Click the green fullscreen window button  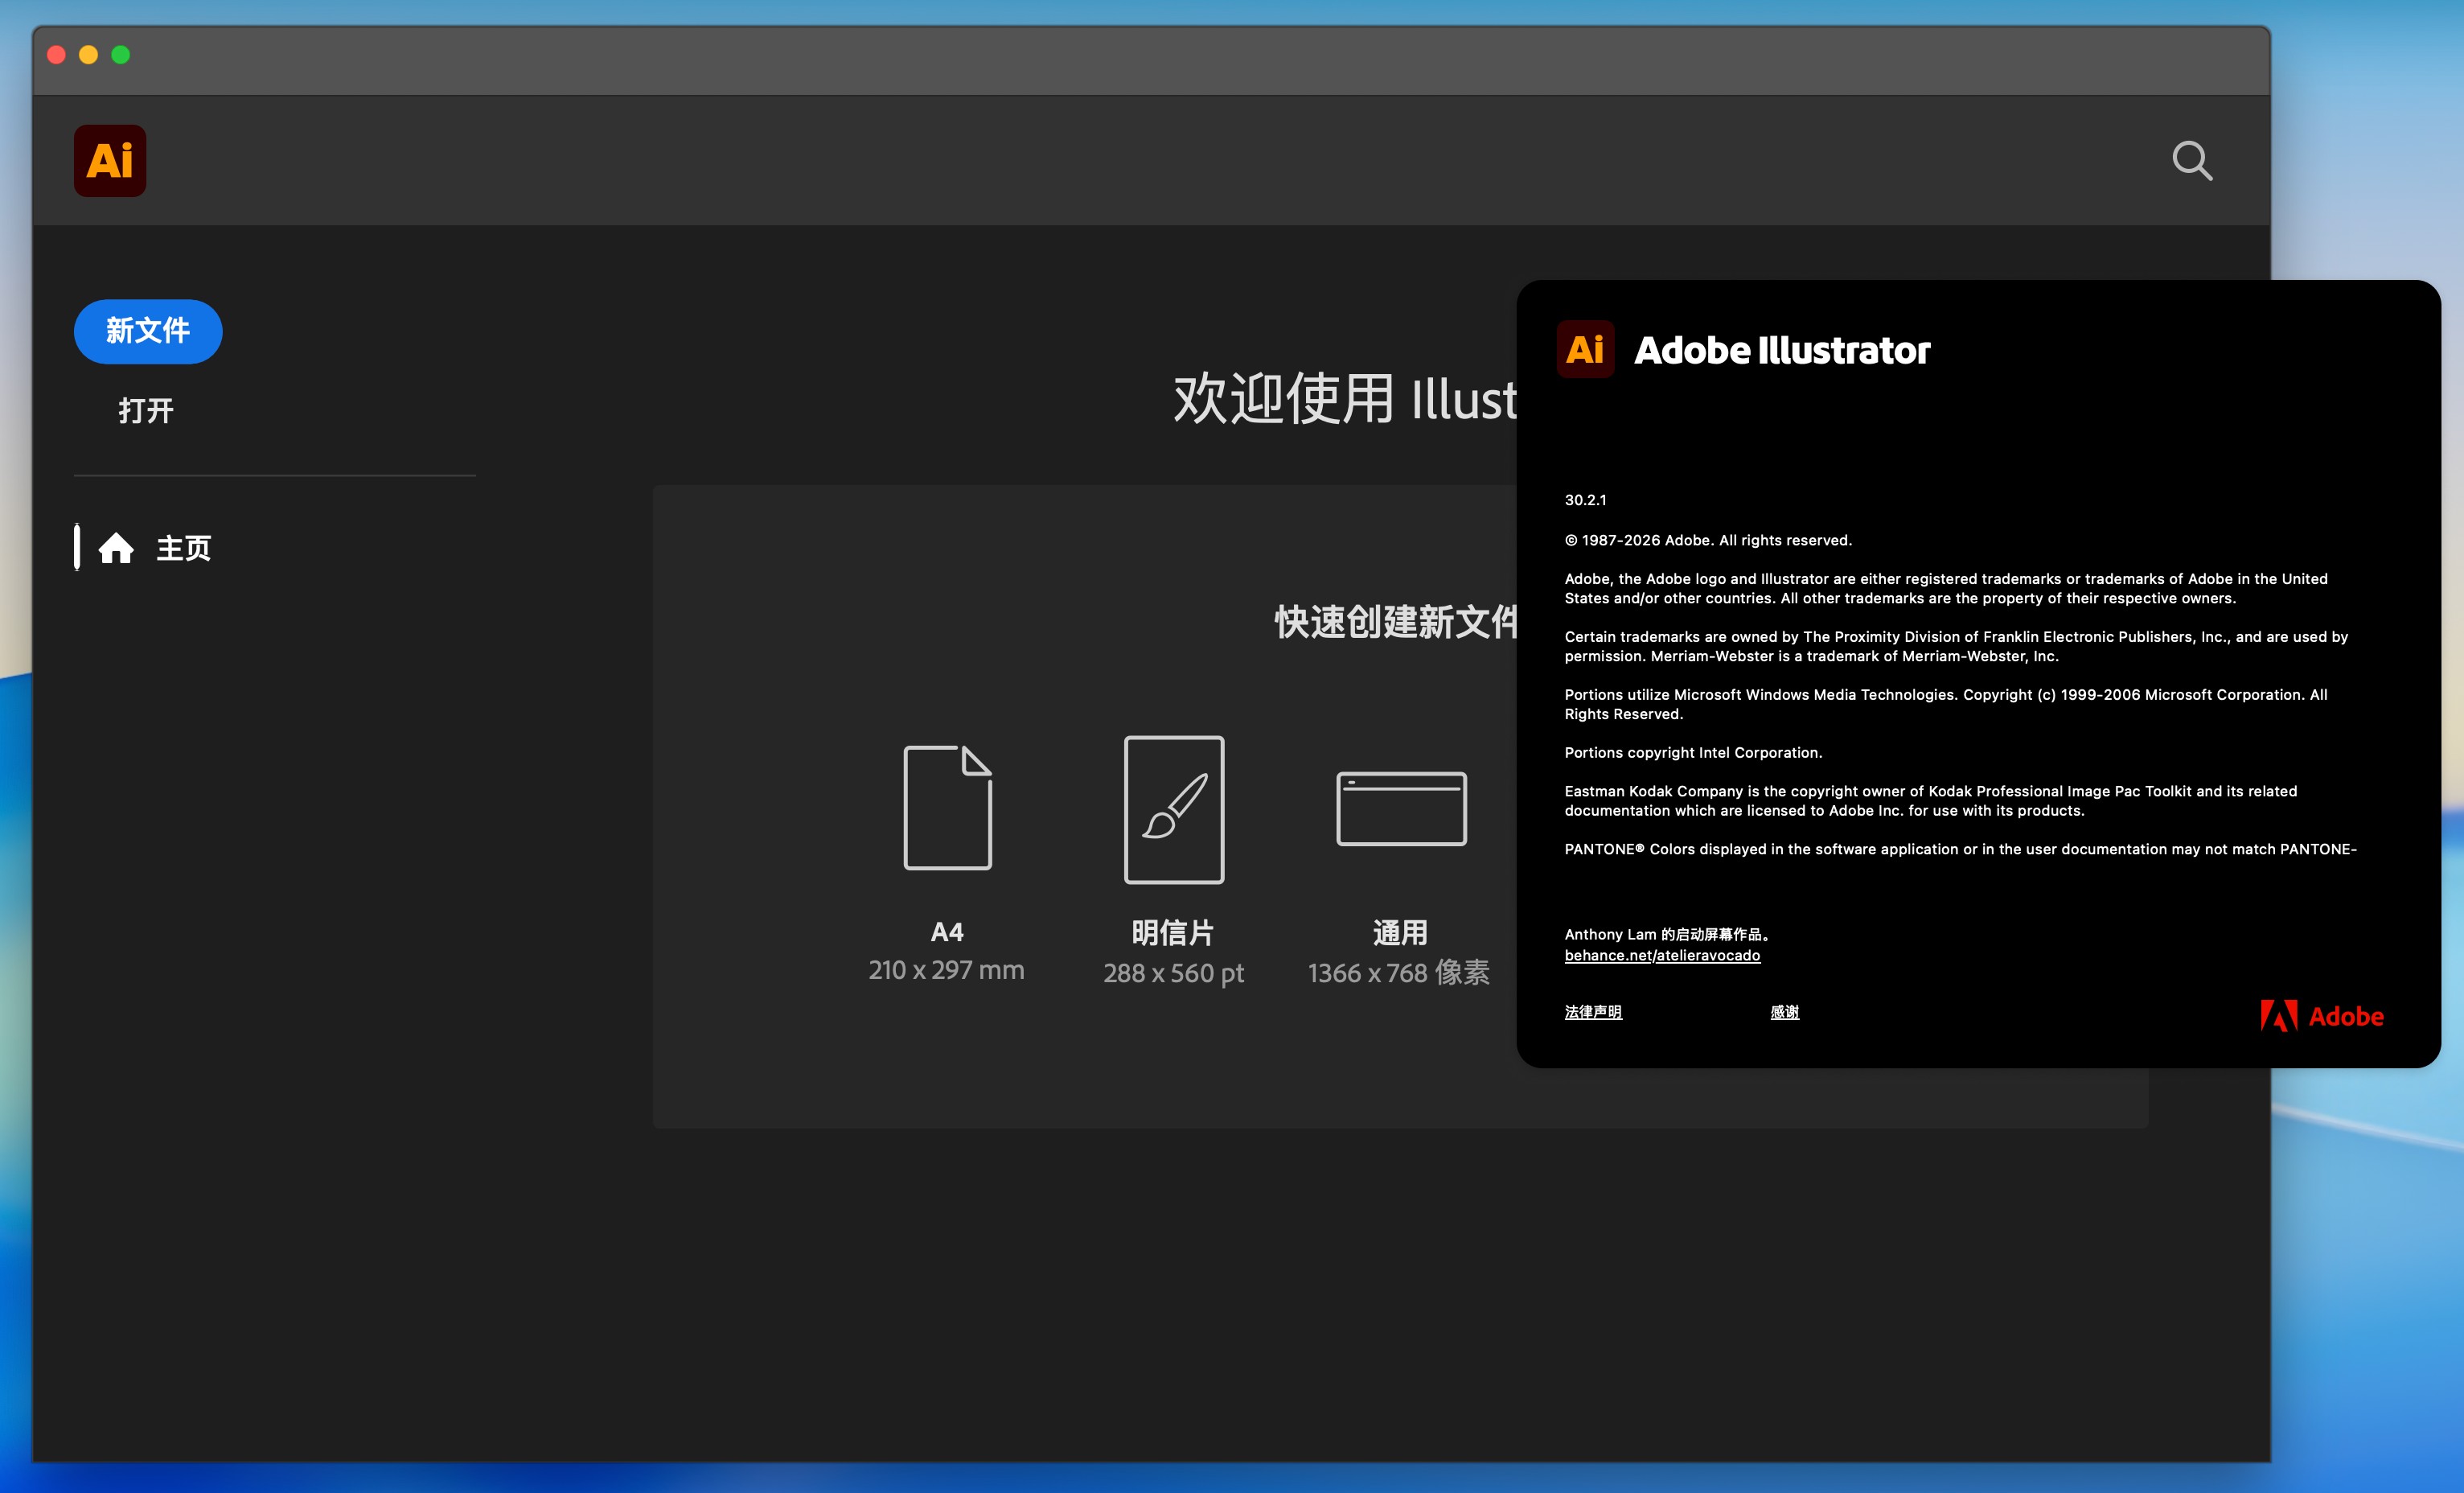point(121,55)
